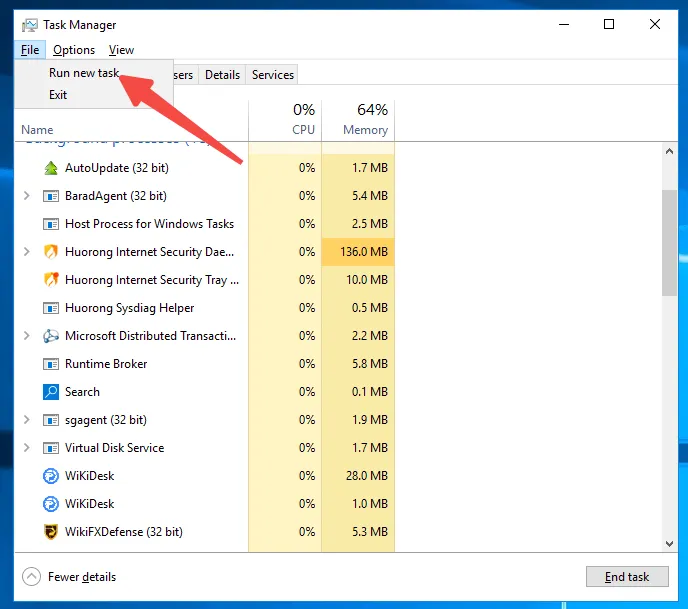Click the Fewer details circle arrow icon
688x609 pixels.
coord(32,577)
